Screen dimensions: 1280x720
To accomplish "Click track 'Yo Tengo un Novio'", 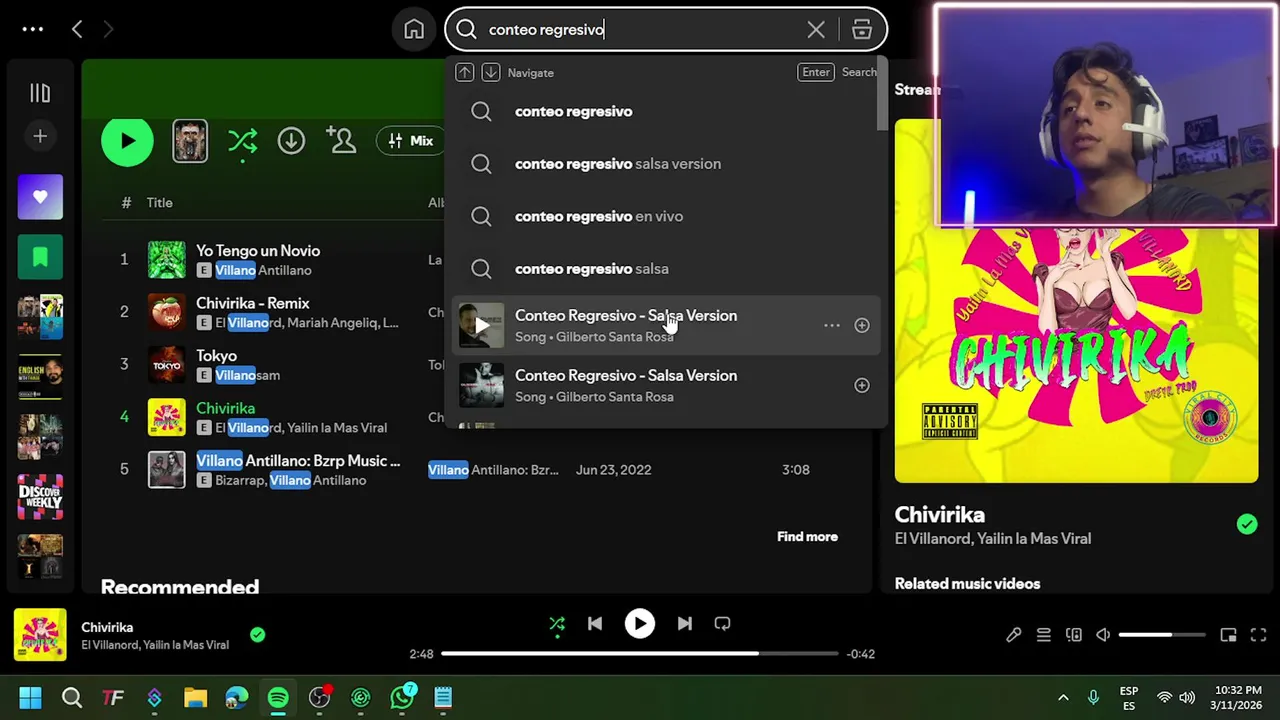I will (x=258, y=251).
